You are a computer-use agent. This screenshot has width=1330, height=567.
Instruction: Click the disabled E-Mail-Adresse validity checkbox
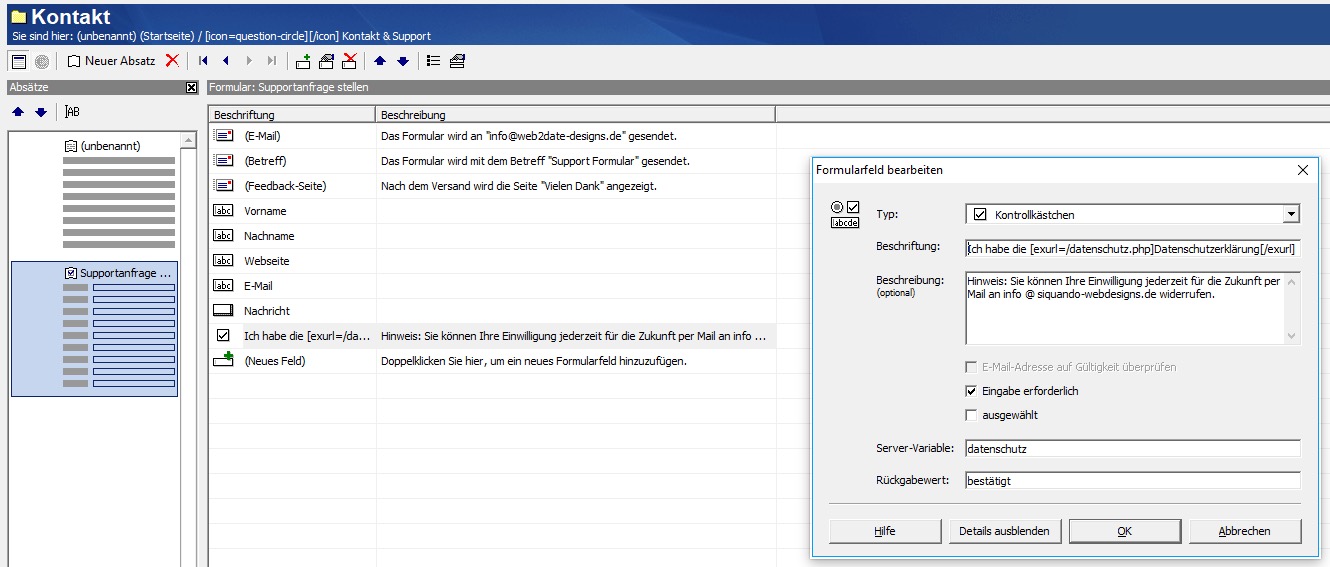pyautogui.click(x=971, y=367)
